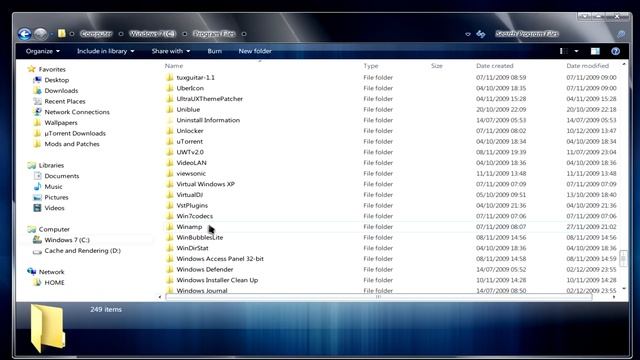Open the Videos library

(x=54, y=208)
